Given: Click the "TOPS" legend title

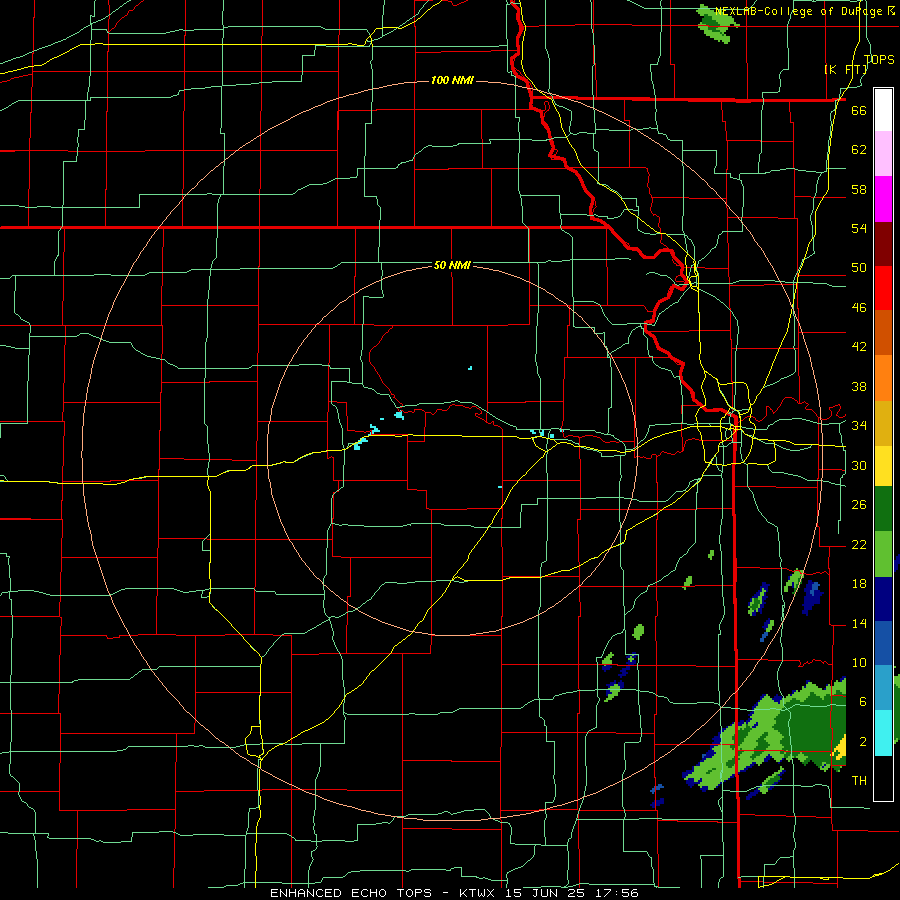Looking at the screenshot, I should pyautogui.click(x=879, y=59).
